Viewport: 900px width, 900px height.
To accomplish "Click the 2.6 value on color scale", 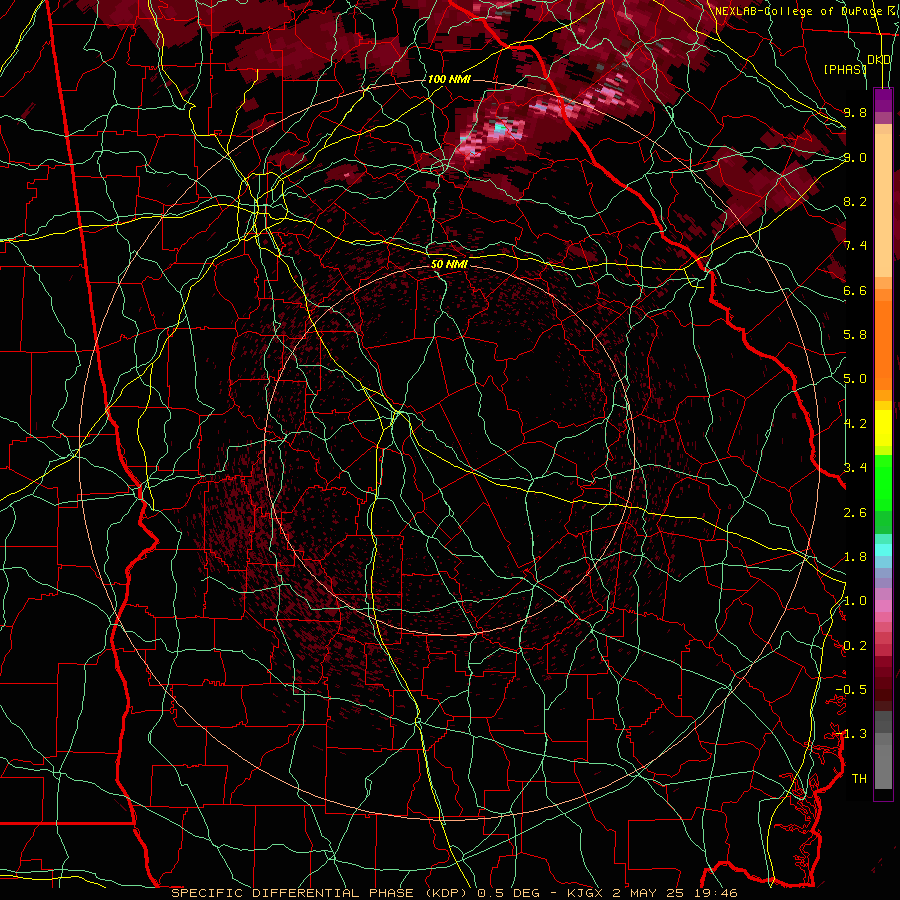I will (855, 513).
